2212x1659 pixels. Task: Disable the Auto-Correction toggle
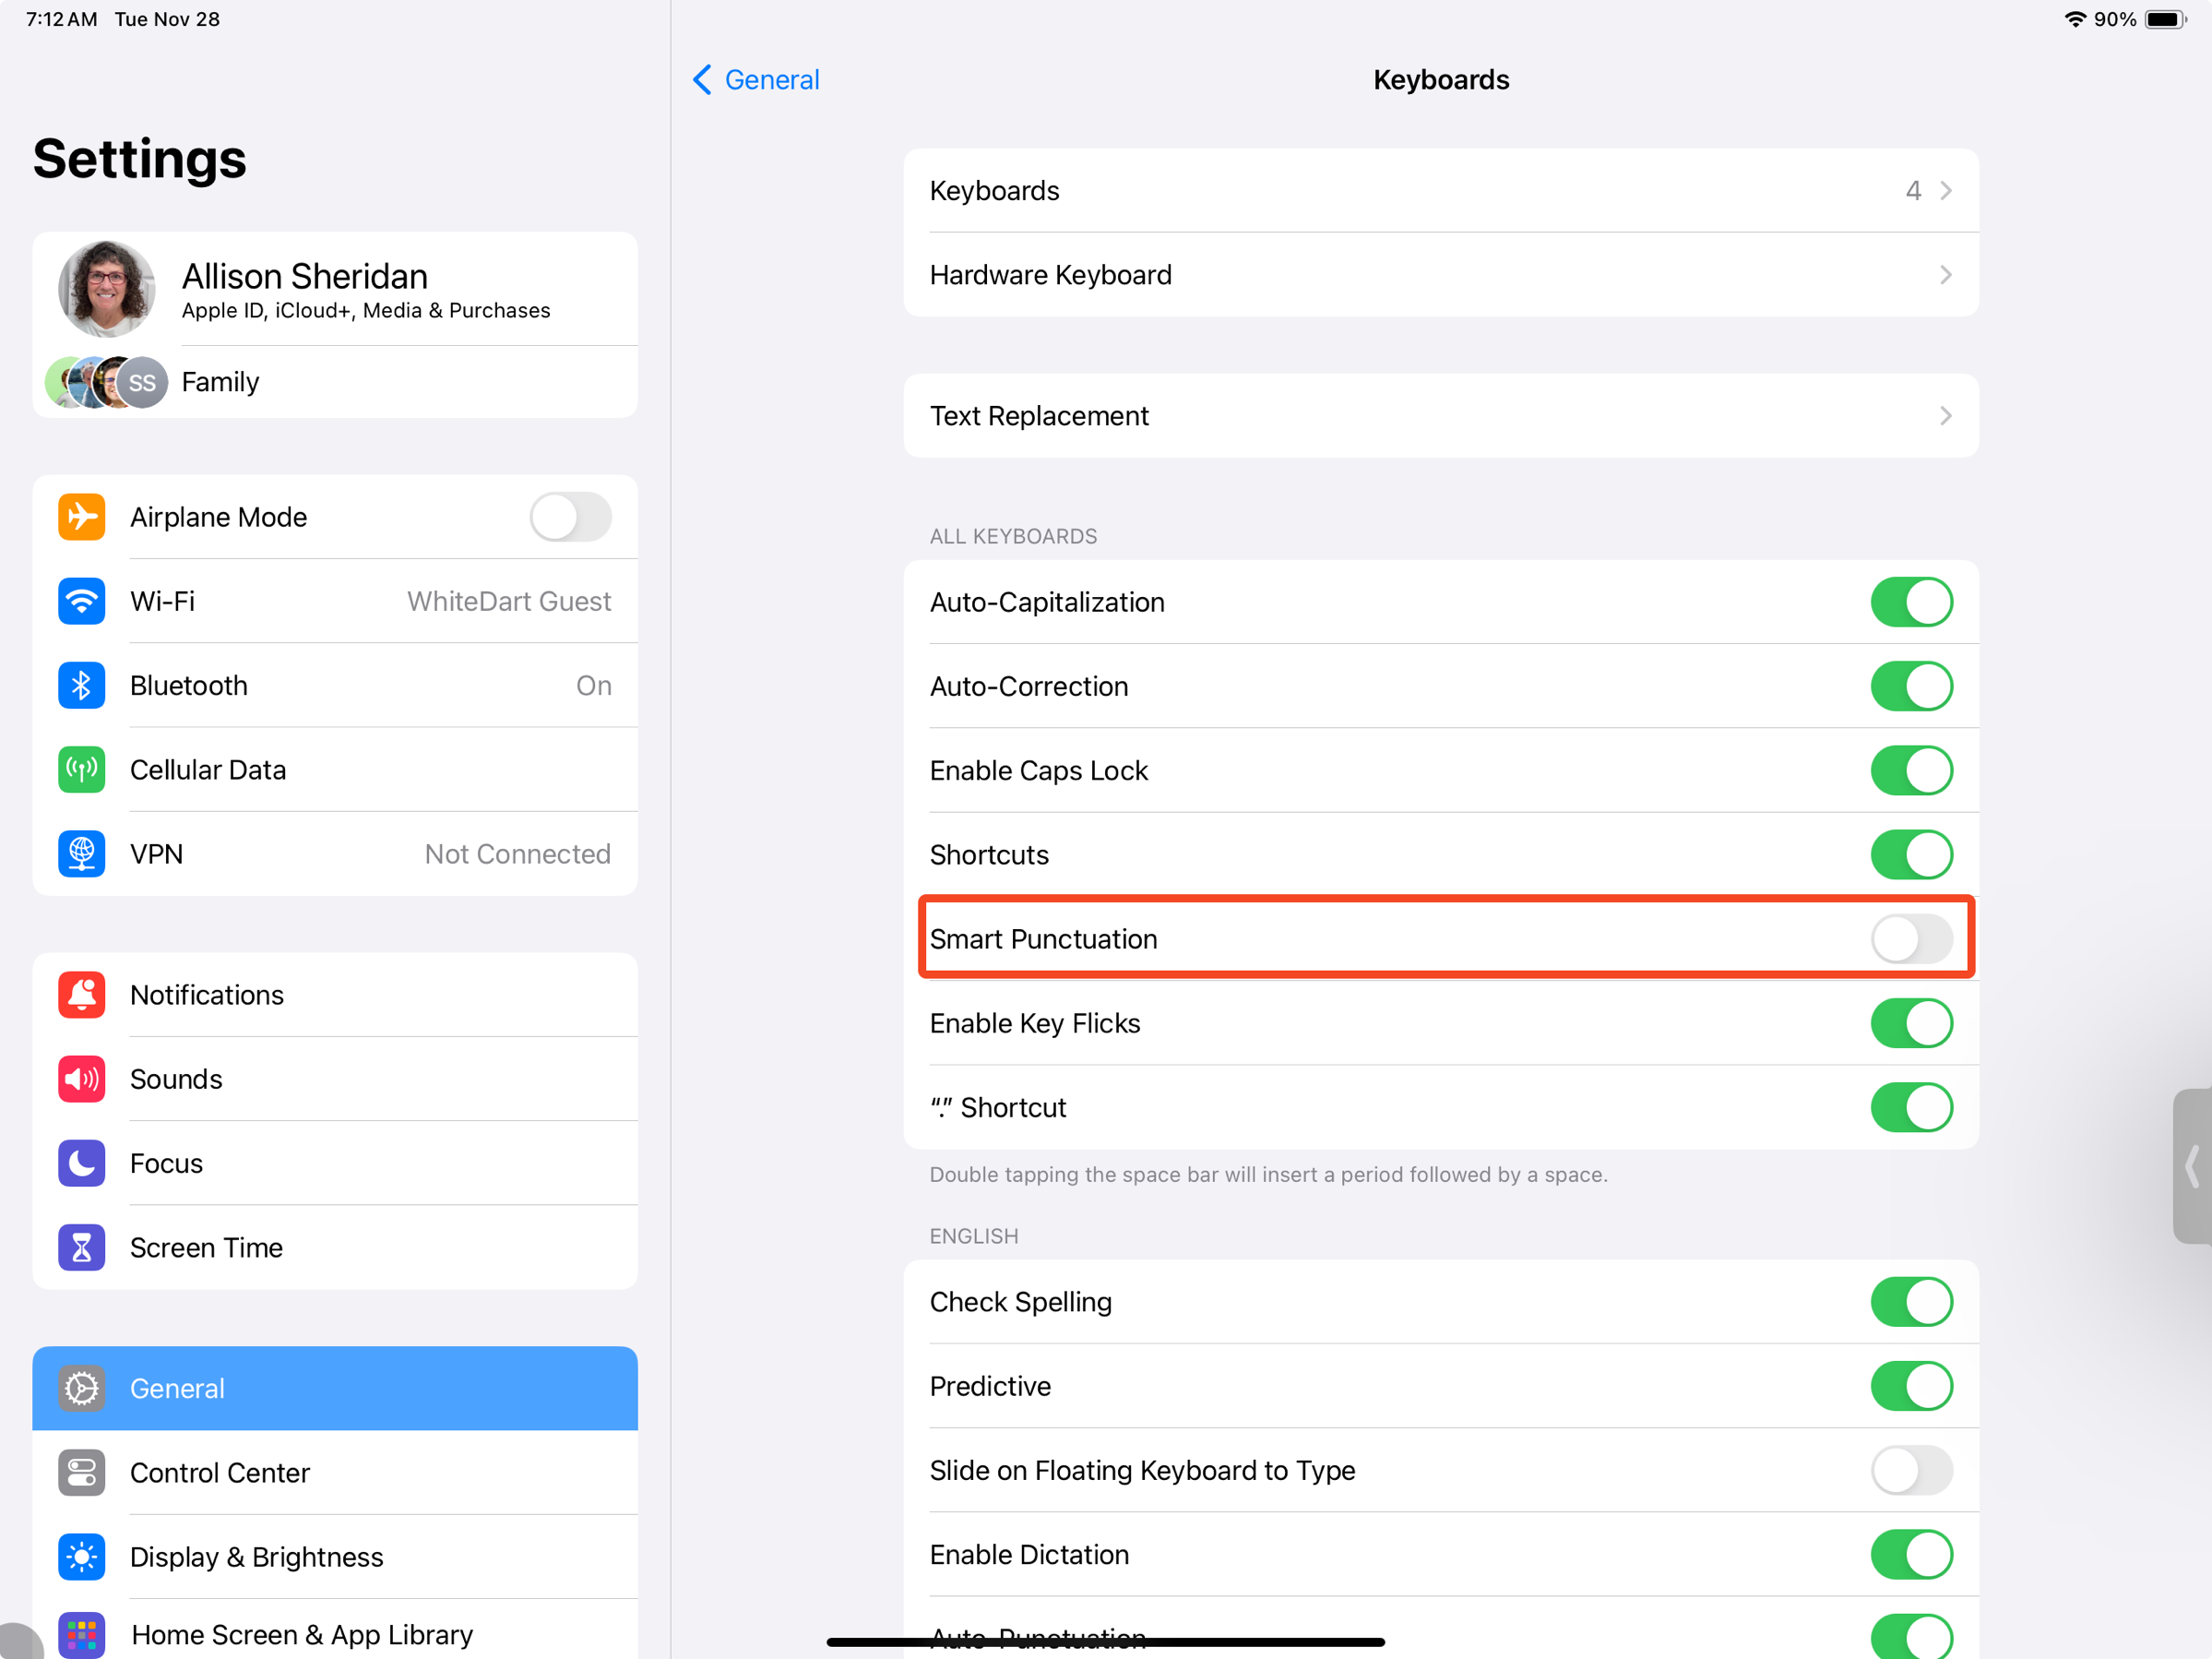1910,686
